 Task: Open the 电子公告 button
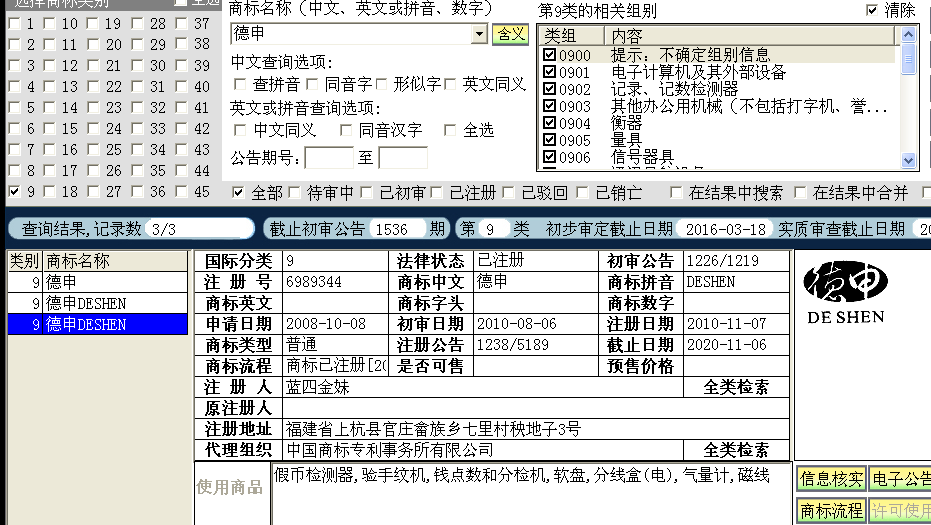coord(900,479)
